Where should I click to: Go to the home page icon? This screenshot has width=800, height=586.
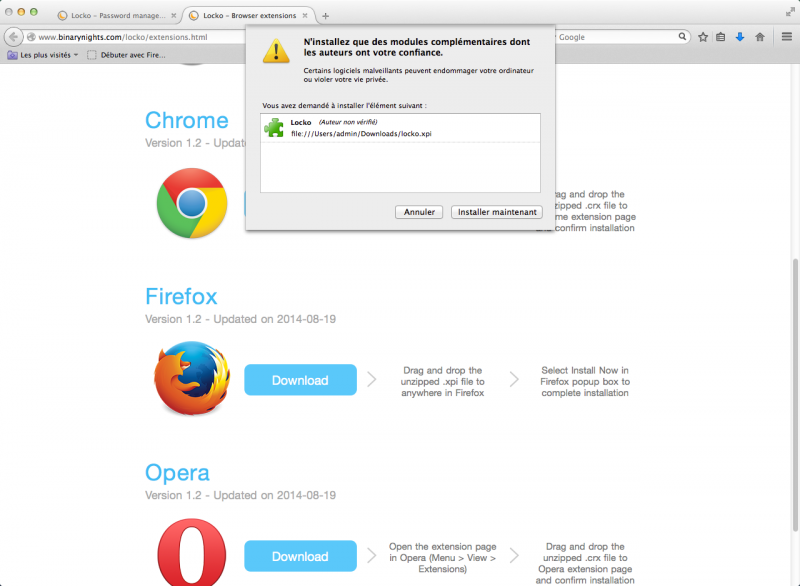point(760,37)
